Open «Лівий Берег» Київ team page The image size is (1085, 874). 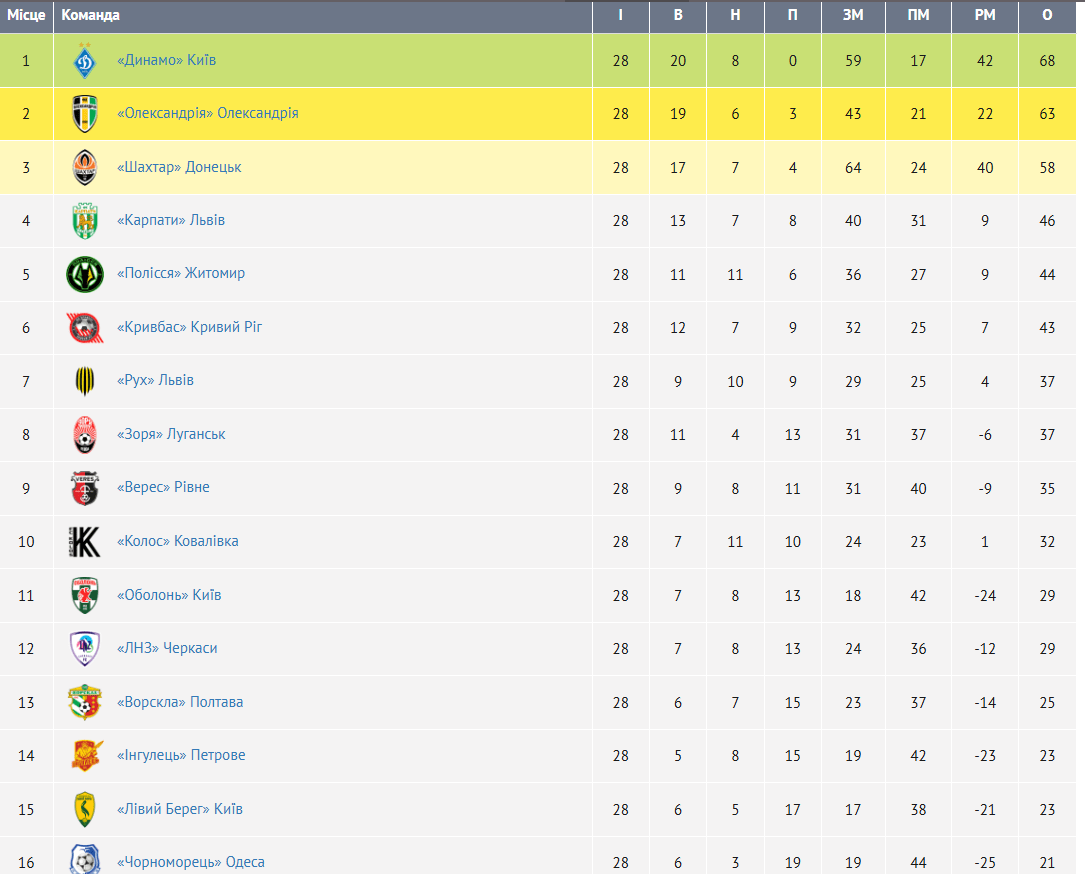(x=179, y=809)
